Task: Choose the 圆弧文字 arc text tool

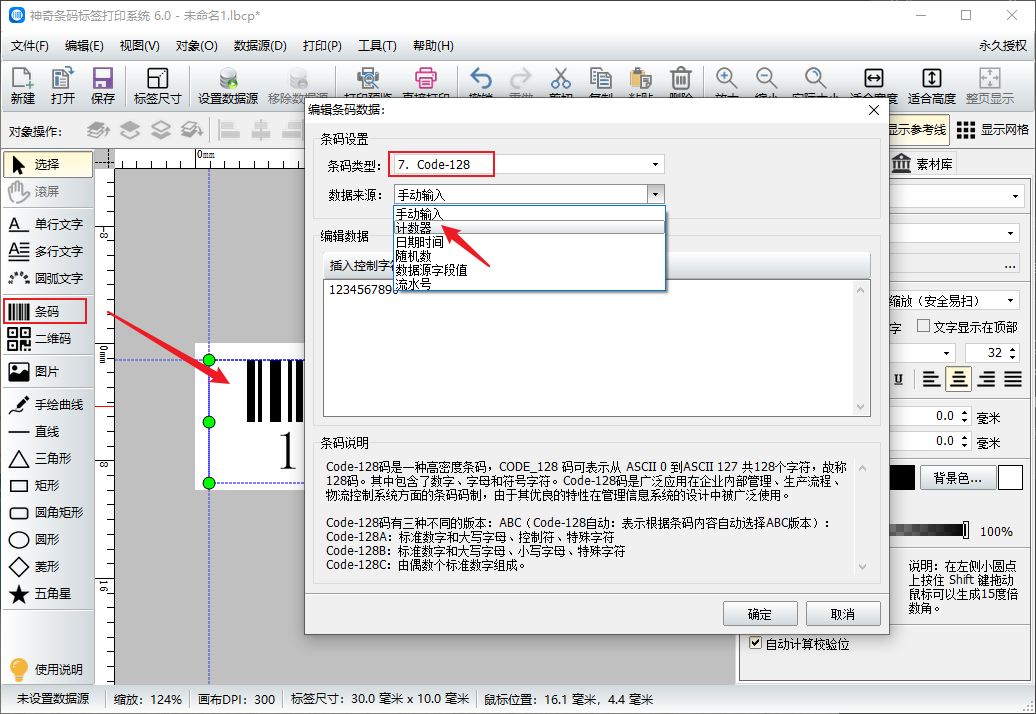Action: [x=48, y=279]
